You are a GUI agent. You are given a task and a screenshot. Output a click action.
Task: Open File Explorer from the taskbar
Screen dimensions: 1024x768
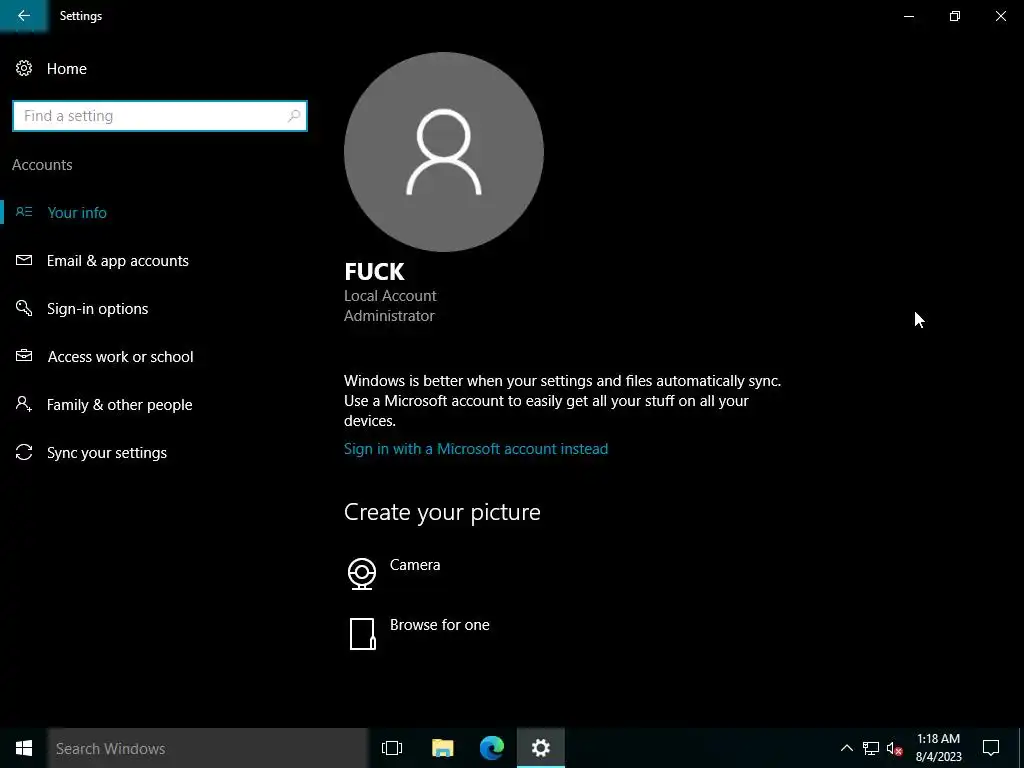pyautogui.click(x=442, y=748)
